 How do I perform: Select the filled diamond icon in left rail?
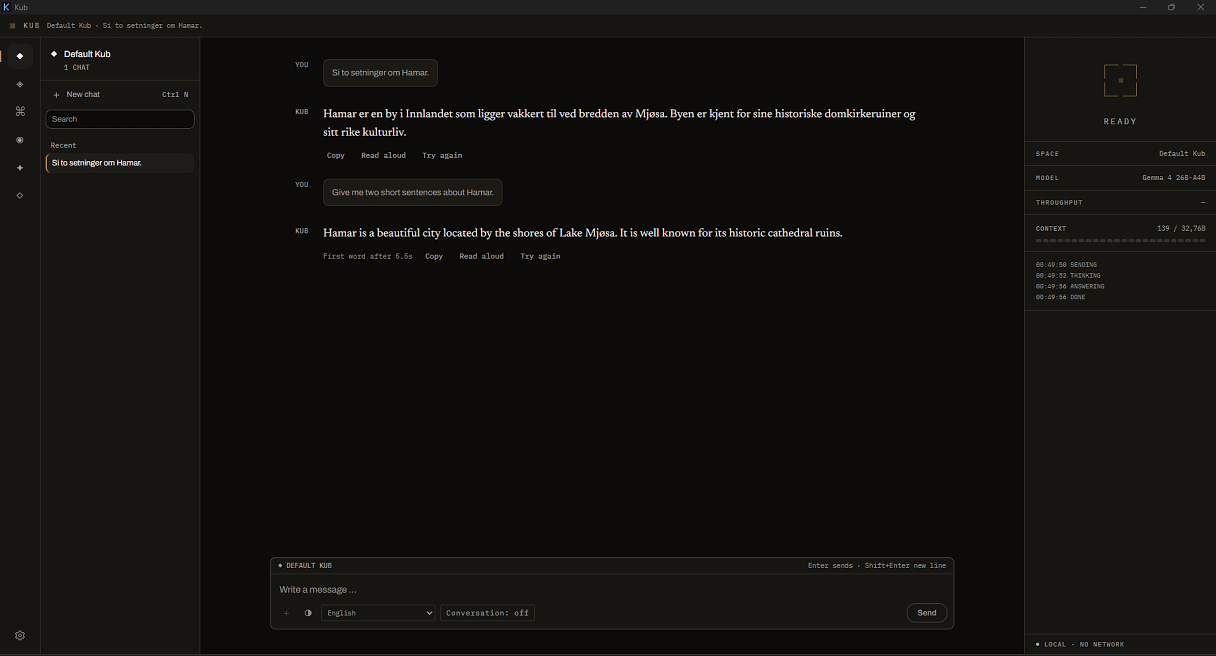(19, 56)
